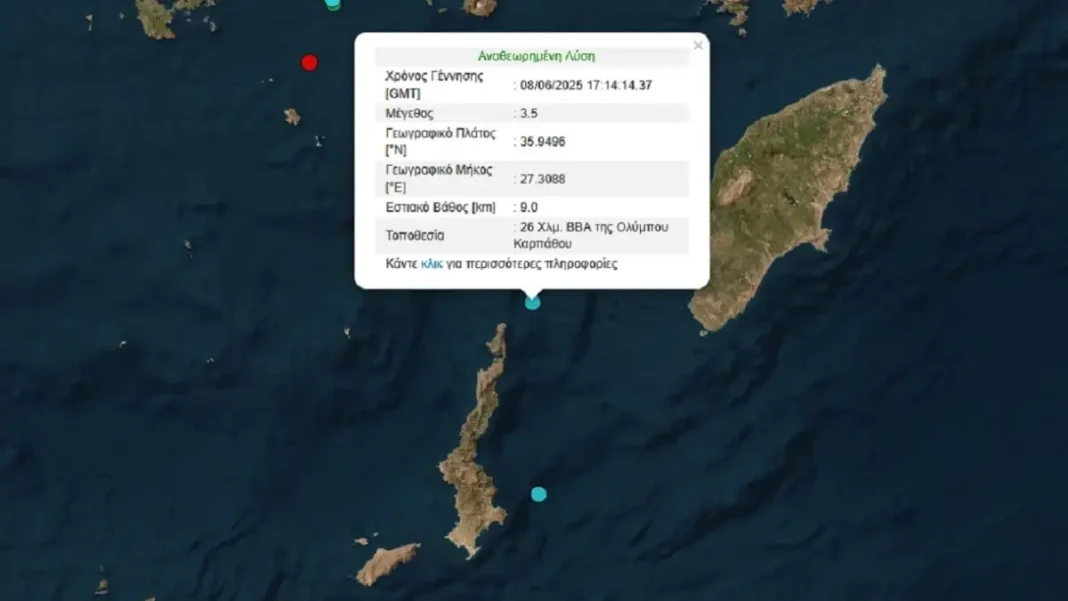
Task: Close the earthquake info popup
Action: pos(698,46)
